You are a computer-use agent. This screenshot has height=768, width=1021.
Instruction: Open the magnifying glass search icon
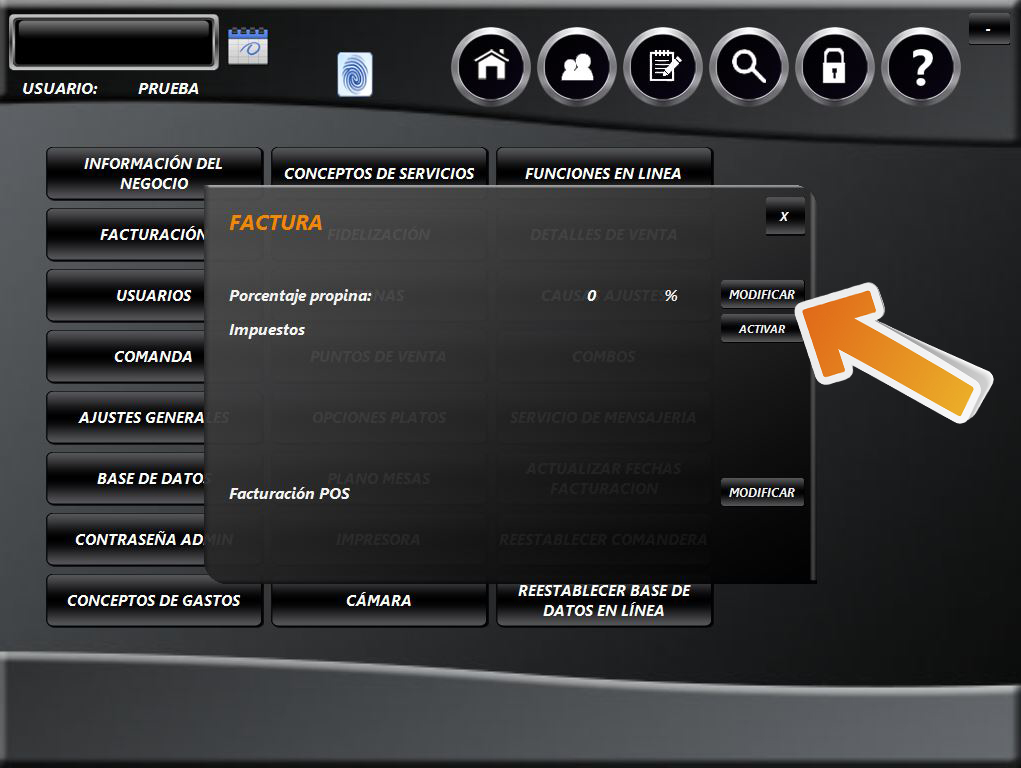pyautogui.click(x=748, y=66)
